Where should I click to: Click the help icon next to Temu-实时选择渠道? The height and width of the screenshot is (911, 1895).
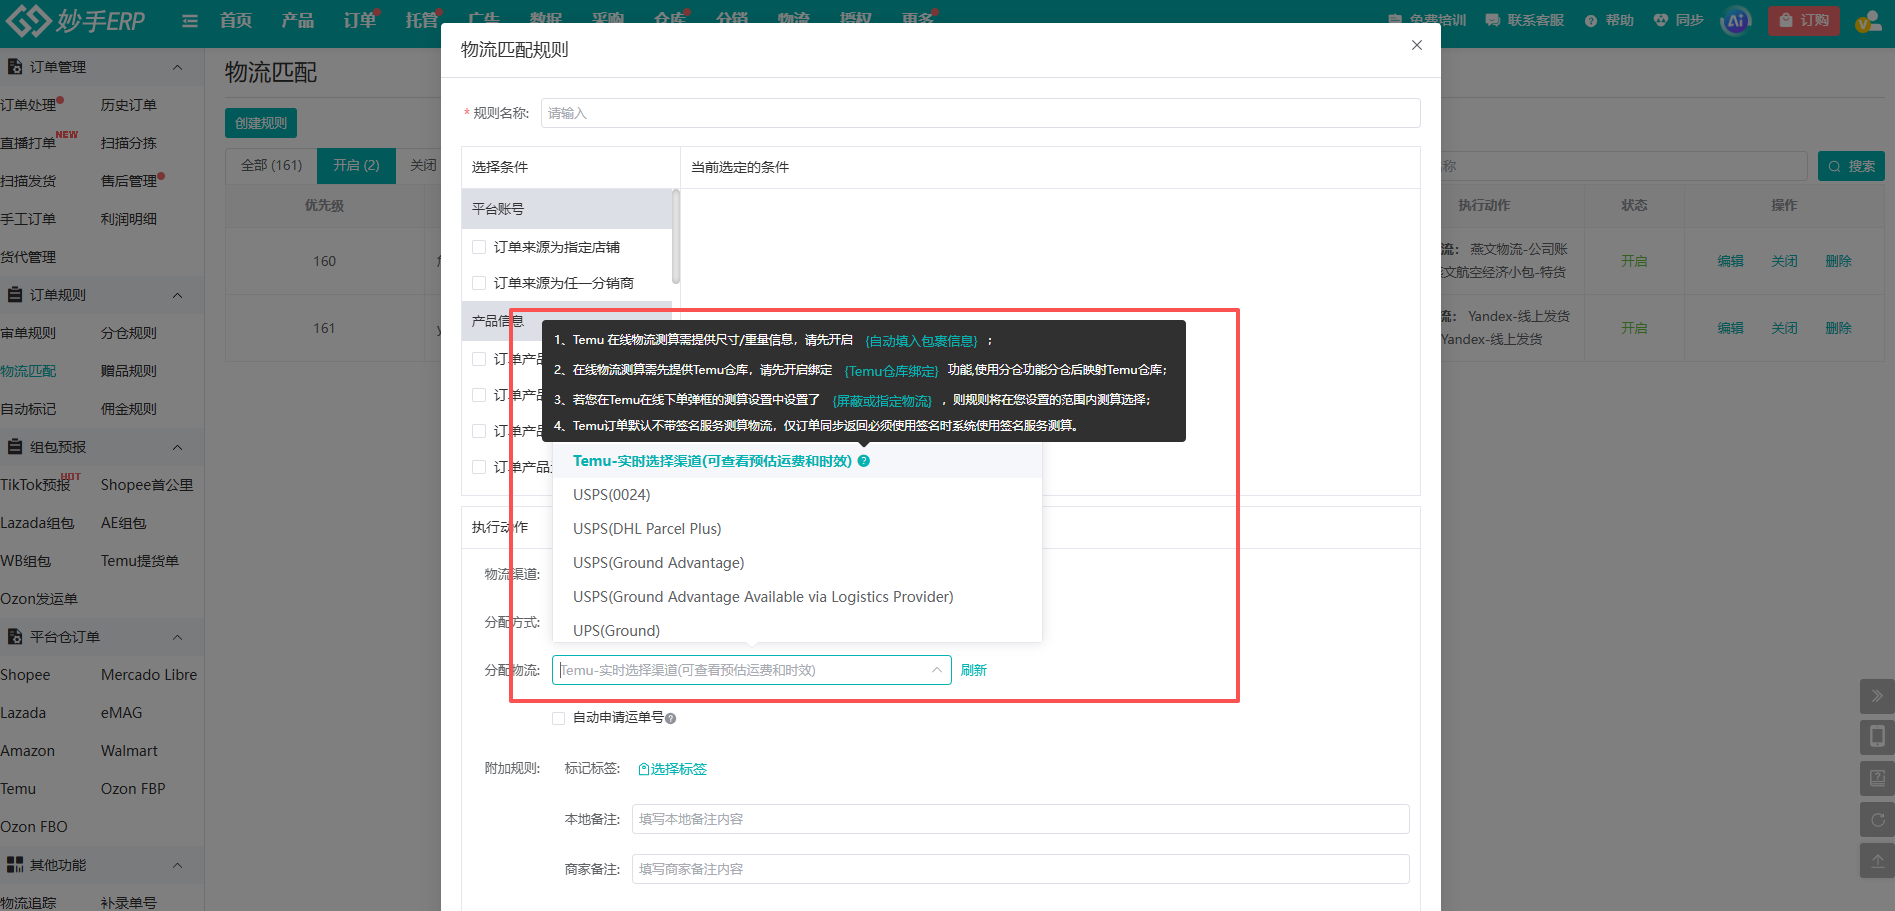864,461
